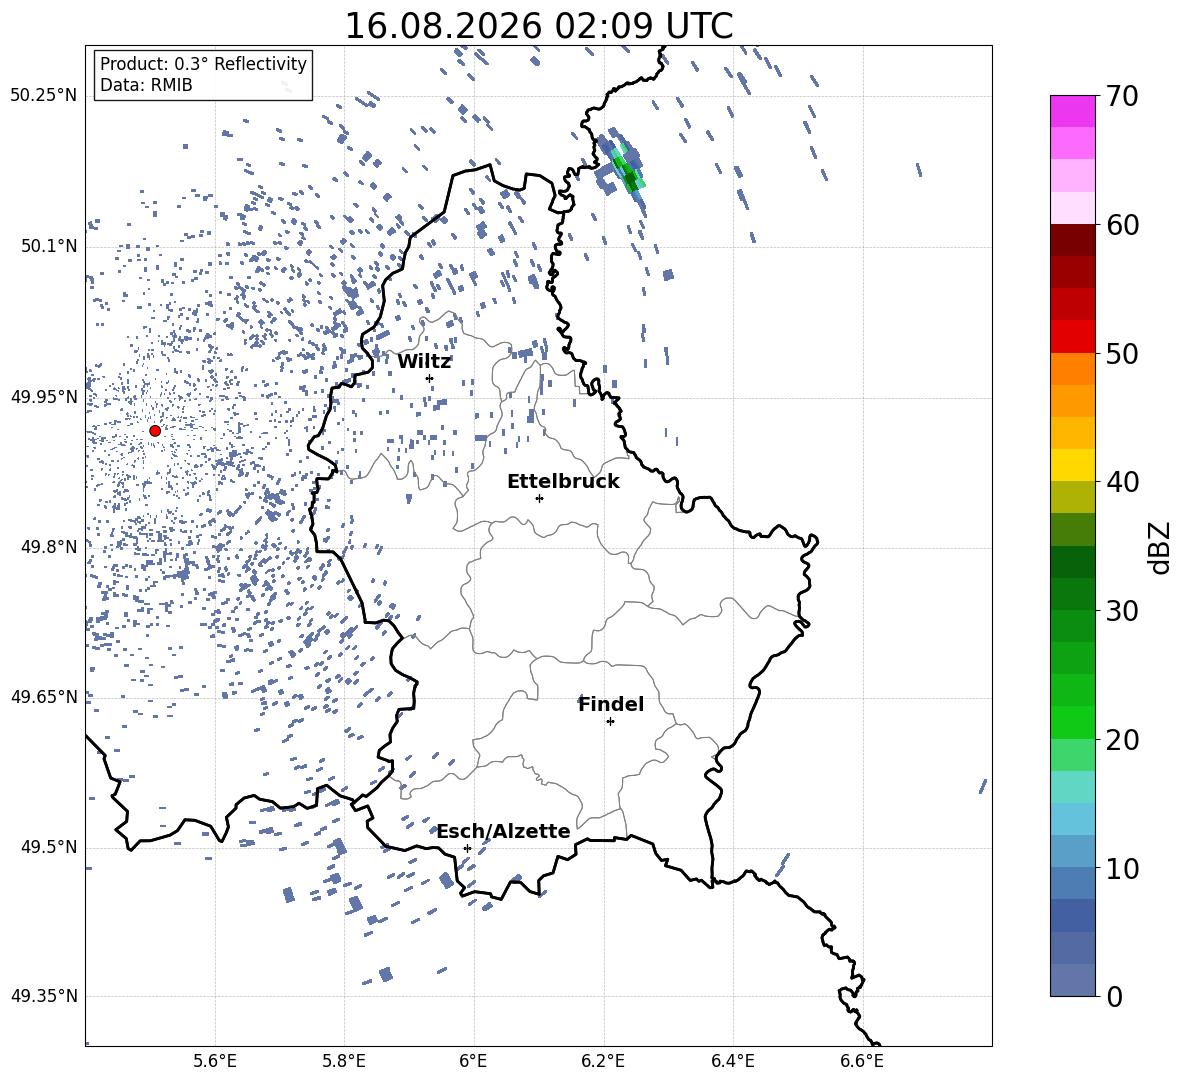Click the red 50 dBZ colorbar band
This screenshot has width=1184, height=1081.
[1072, 337]
